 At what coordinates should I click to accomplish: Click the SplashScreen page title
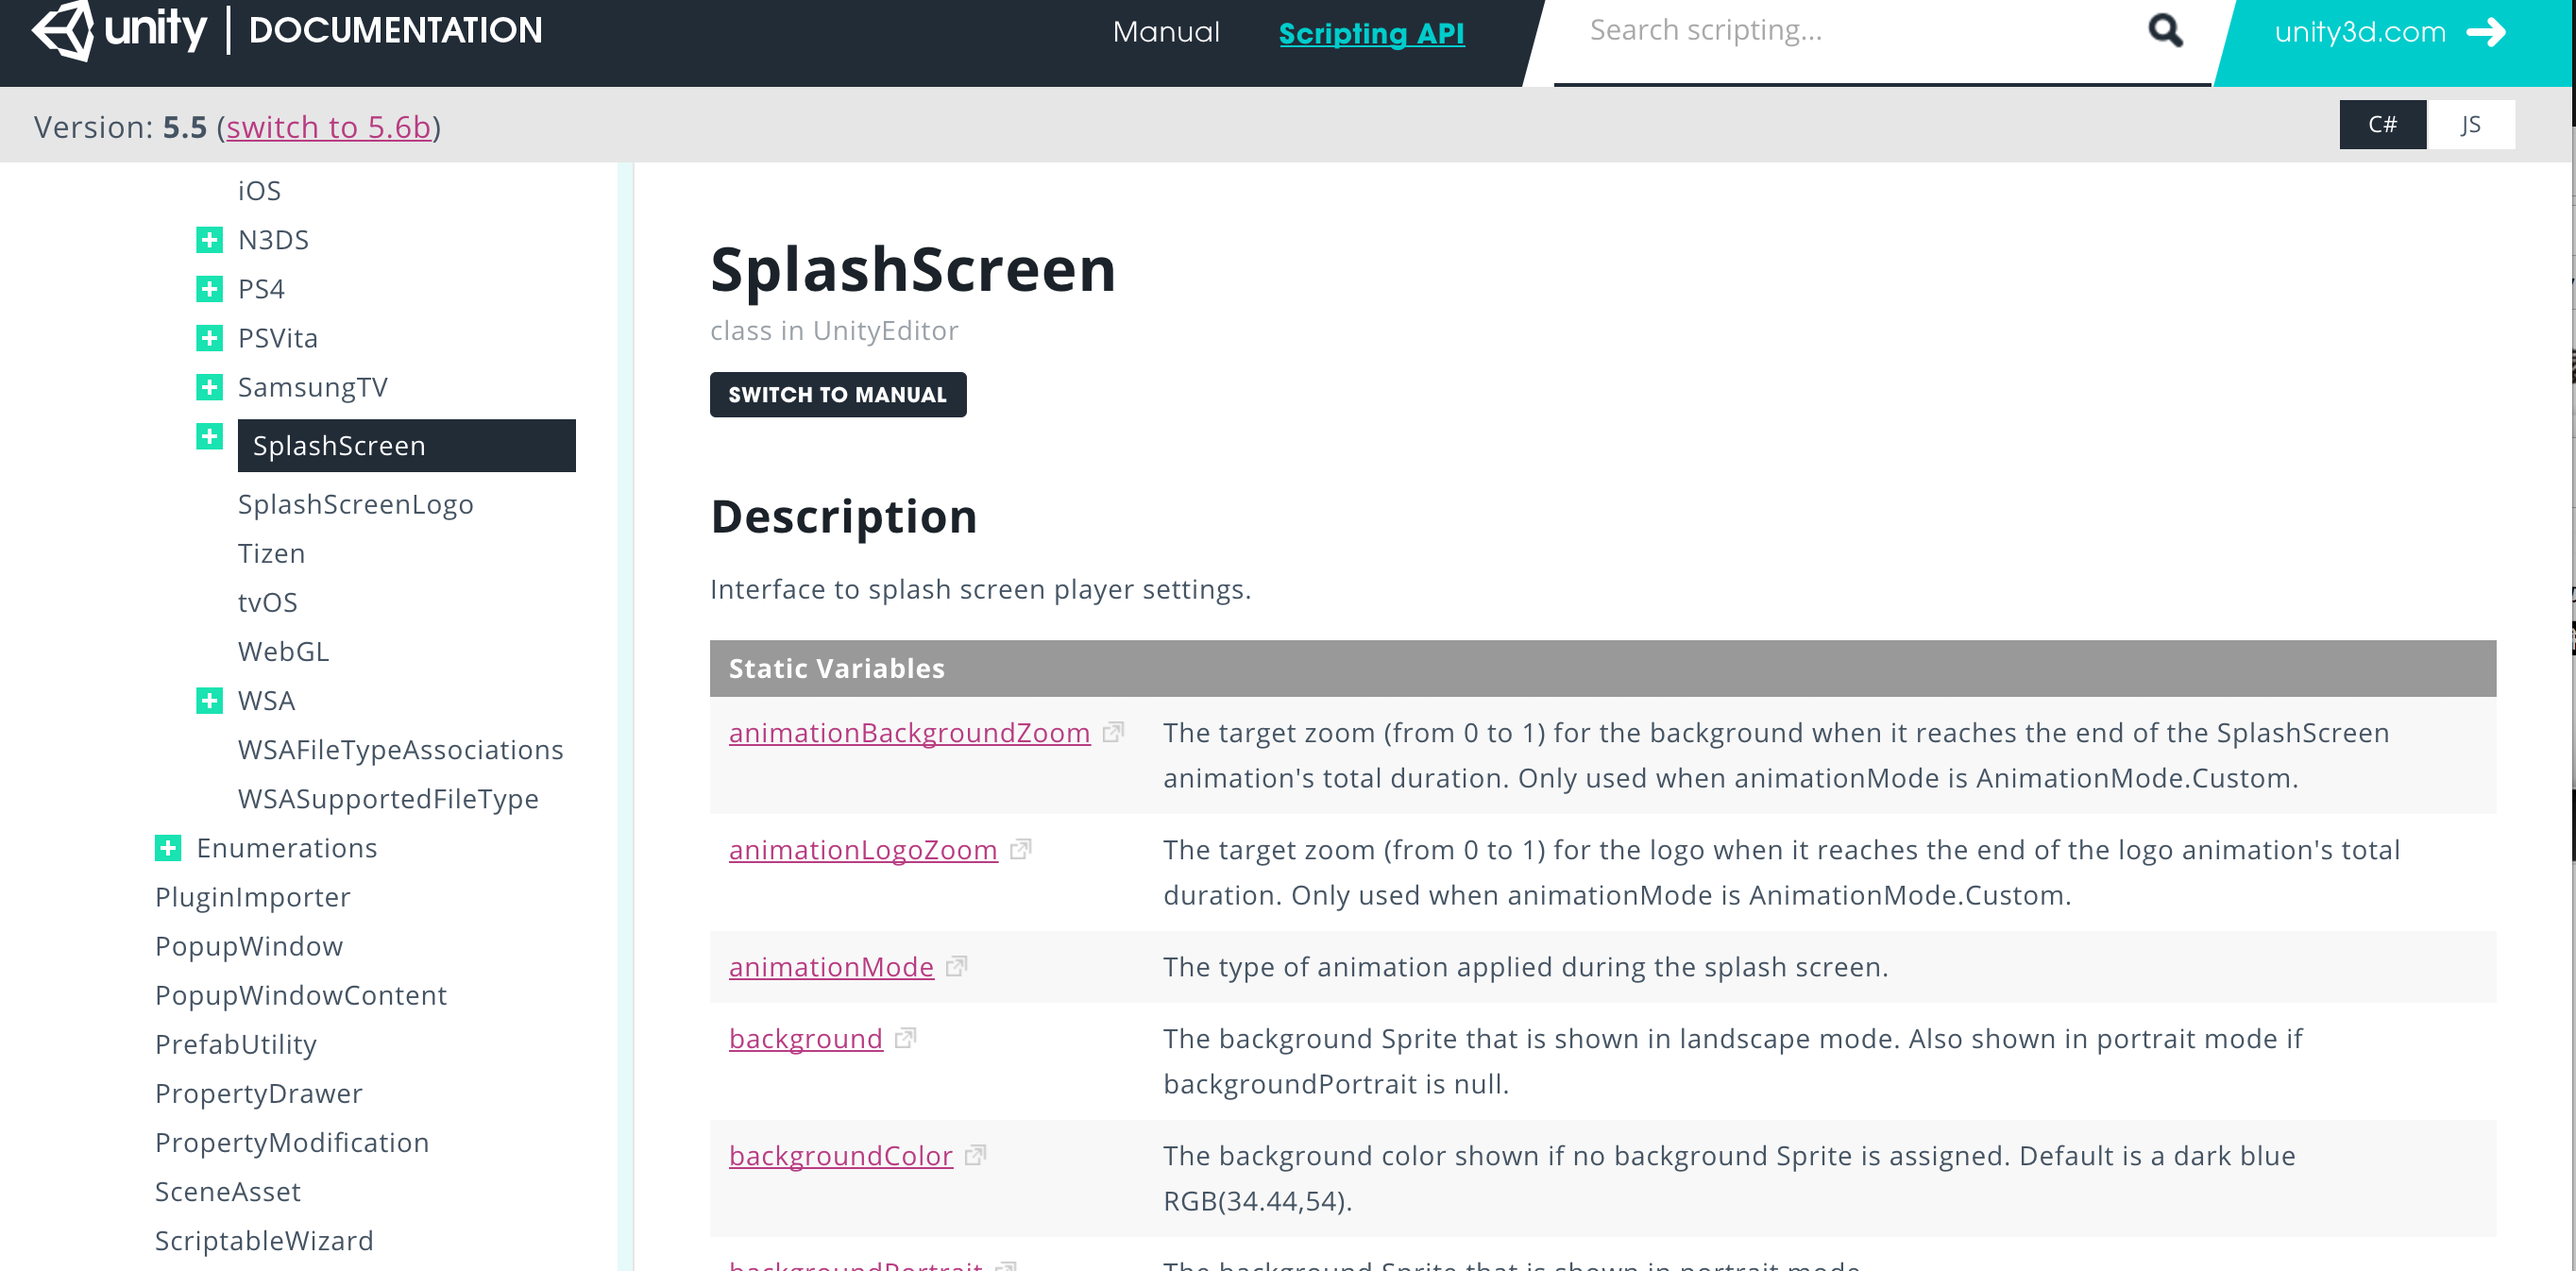tap(912, 269)
